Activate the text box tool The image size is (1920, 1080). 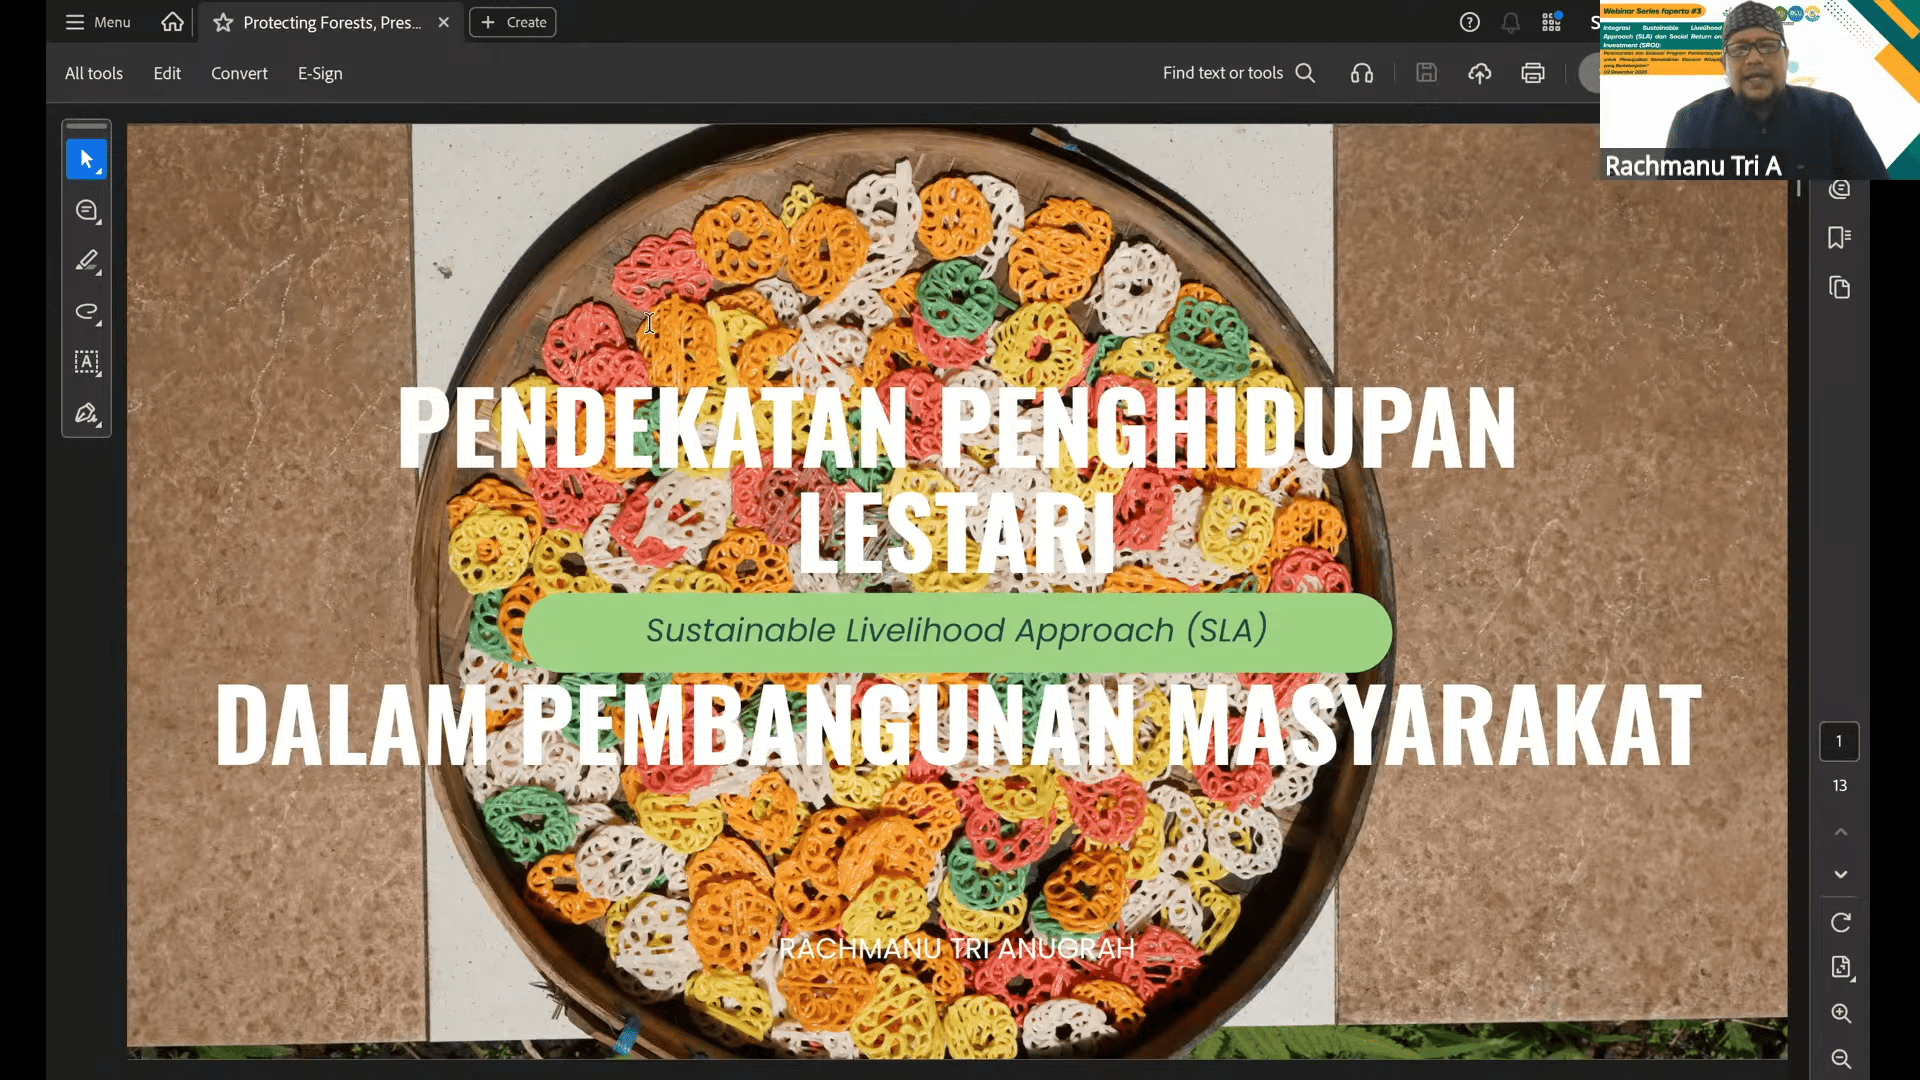pos(86,362)
